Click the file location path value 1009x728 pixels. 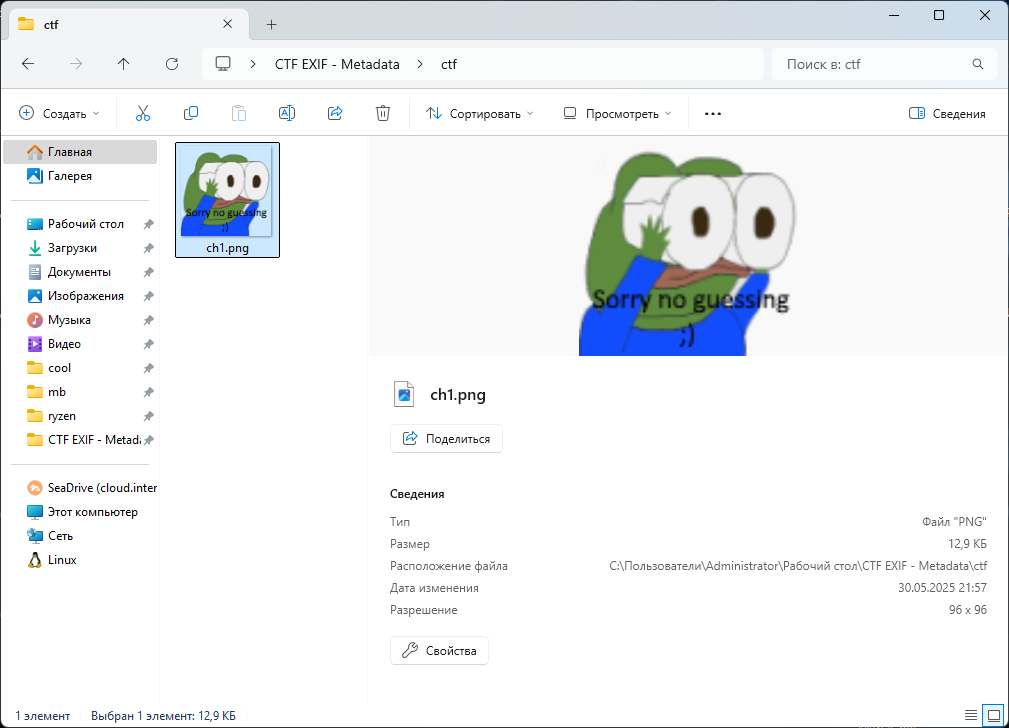[x=798, y=566]
